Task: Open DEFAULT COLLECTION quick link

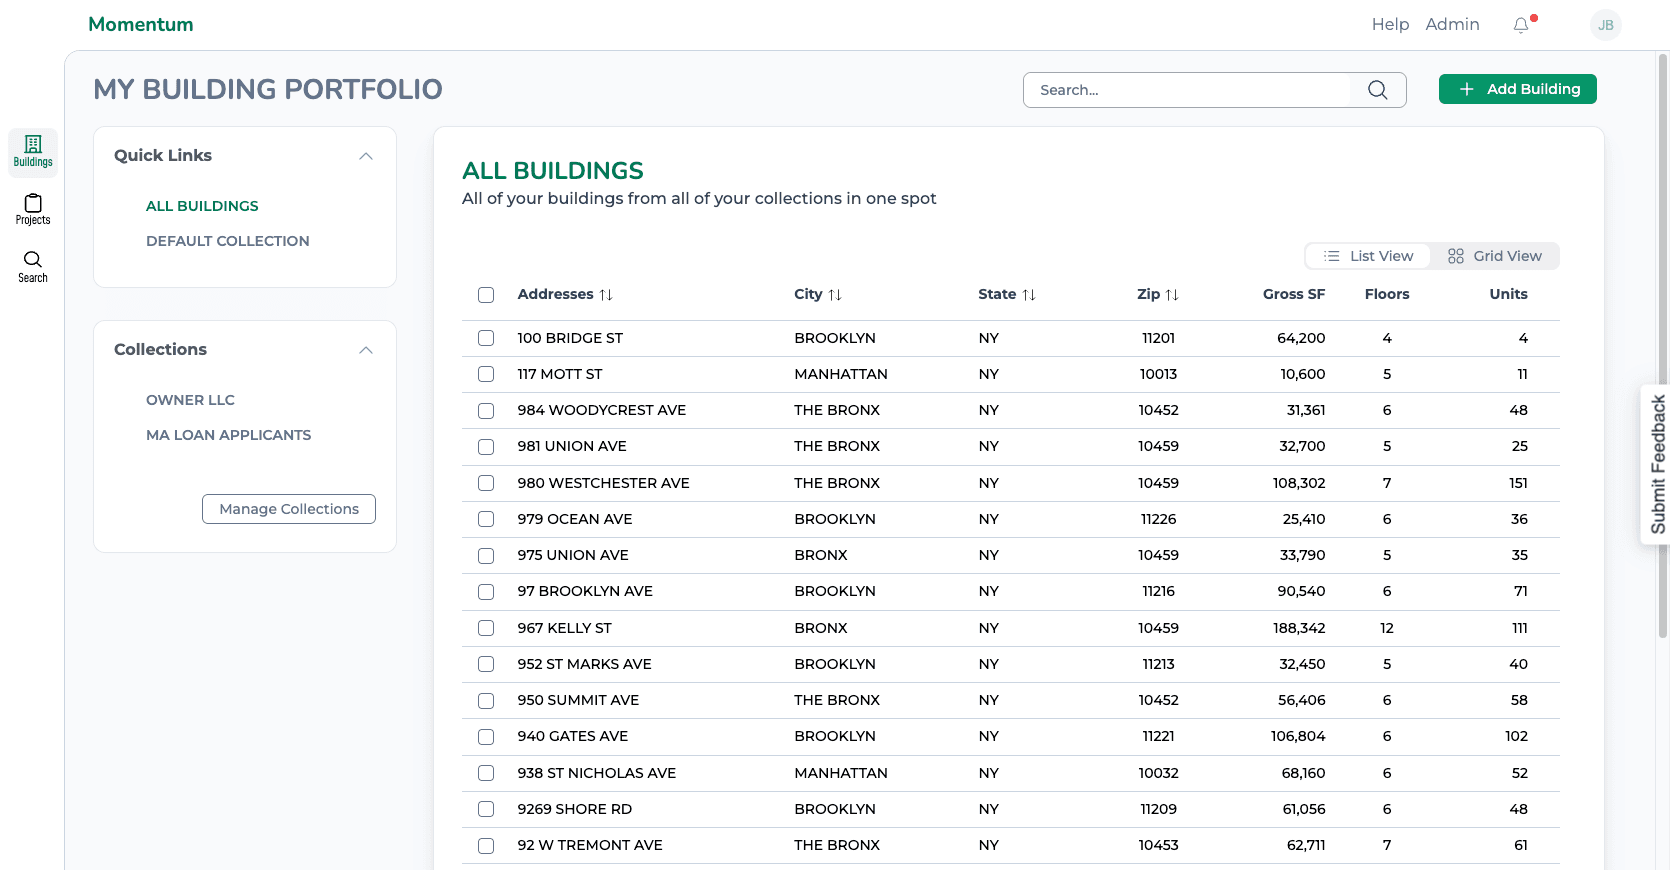Action: pyautogui.click(x=228, y=241)
